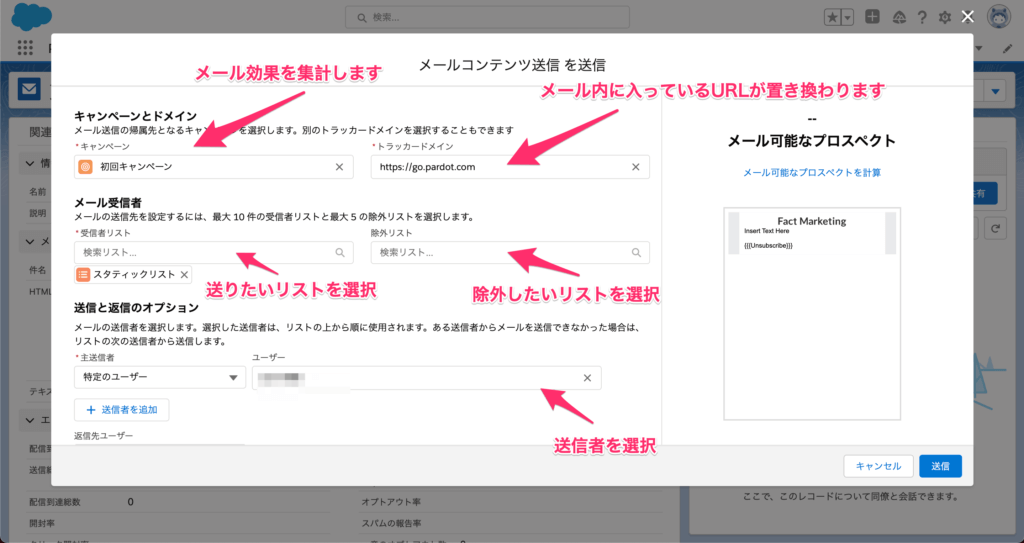The height and width of the screenshot is (543, 1024).
Task: Click the 初回キャンペーン campaign field text
Action: tap(136, 167)
